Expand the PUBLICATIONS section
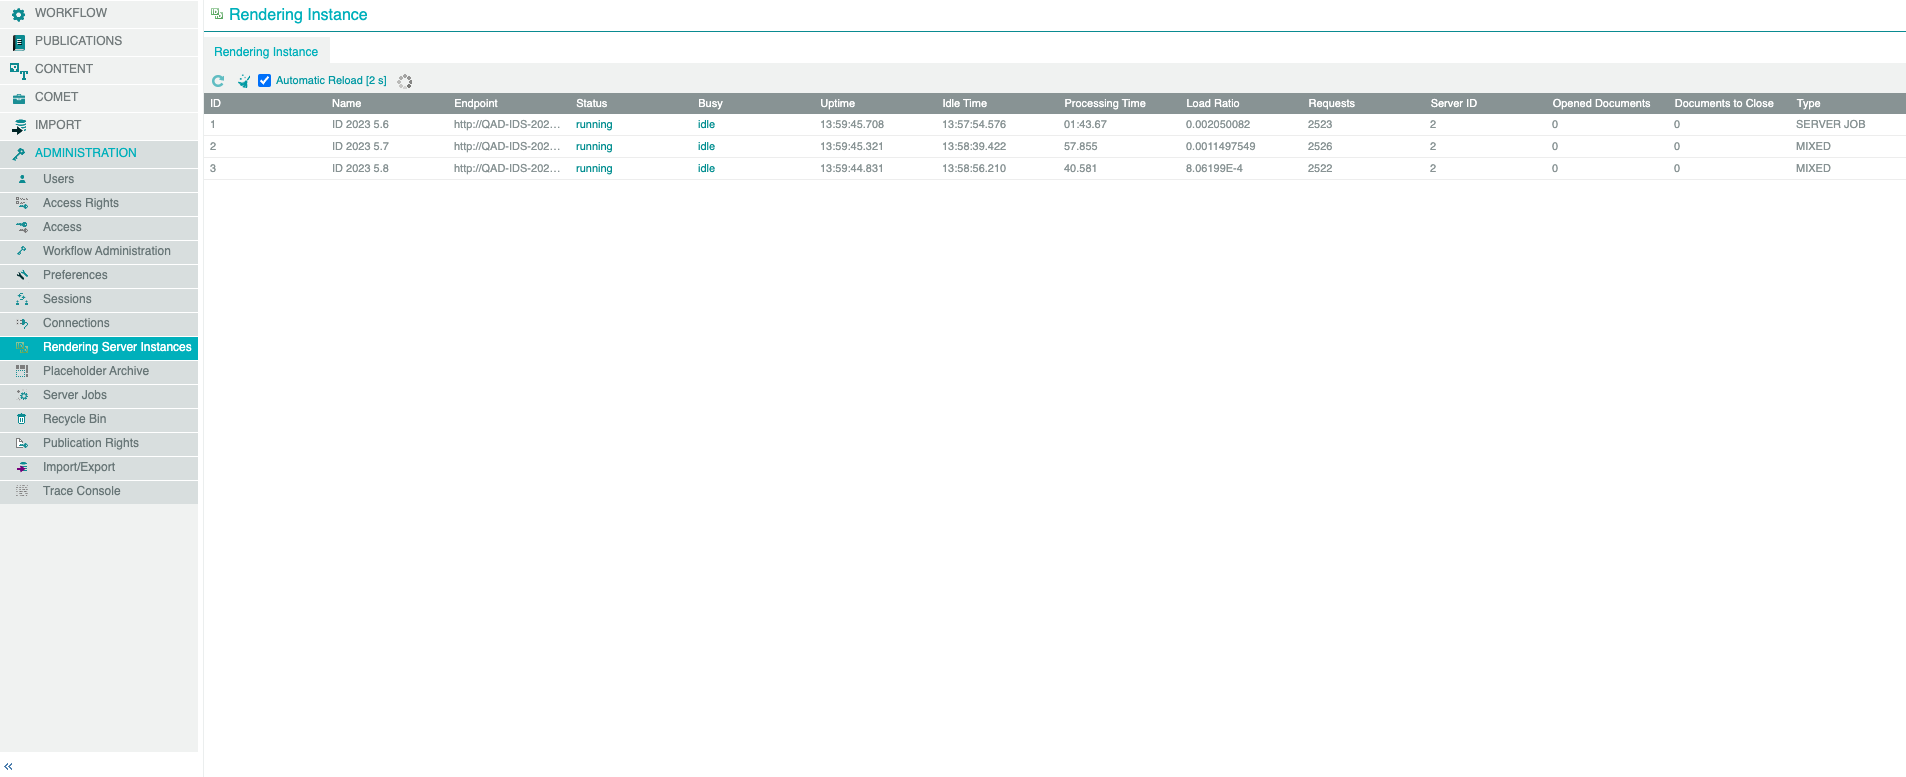Image resolution: width=1906 pixels, height=777 pixels. coord(78,41)
